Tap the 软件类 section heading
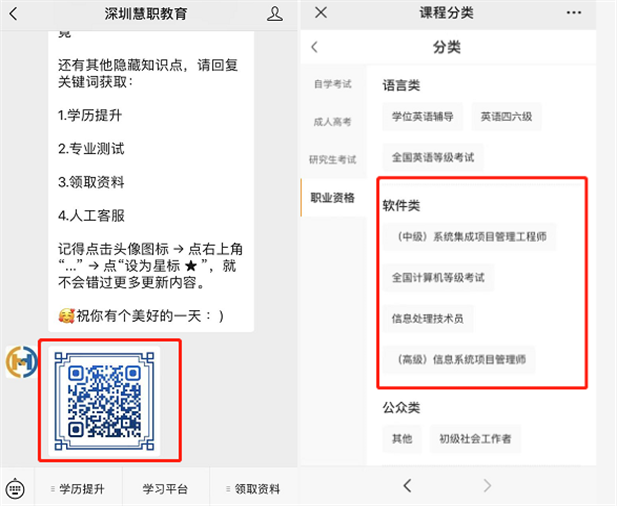Screen dimensions: 617x506 [x=401, y=205]
